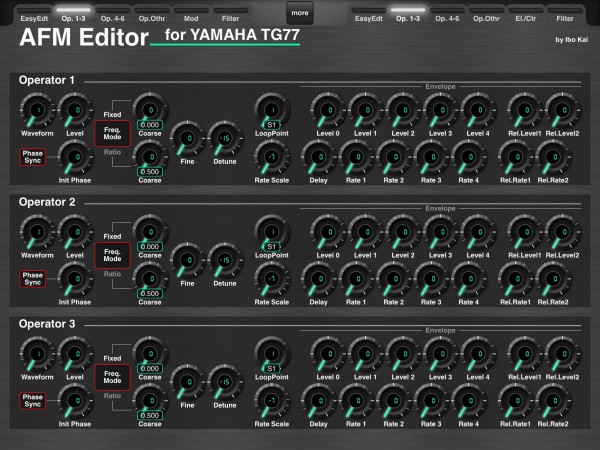Image resolution: width=600 pixels, height=450 pixels.
Task: Open the left Op.Othr tab
Action: pos(152,15)
